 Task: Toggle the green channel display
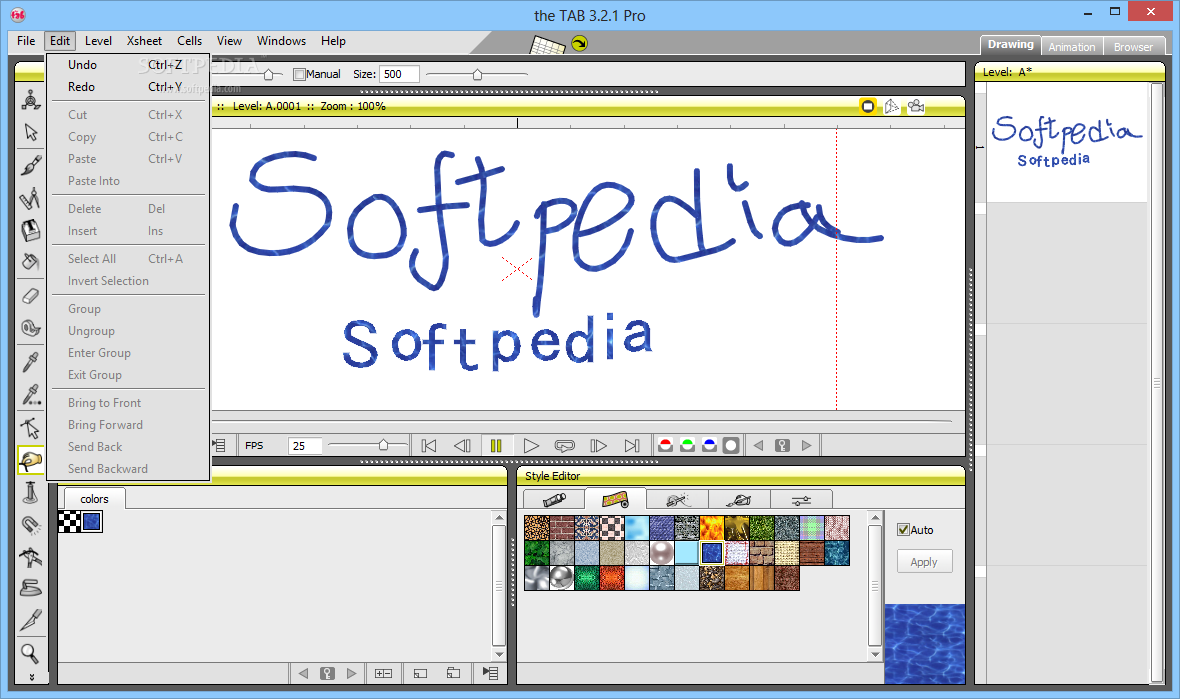(687, 445)
